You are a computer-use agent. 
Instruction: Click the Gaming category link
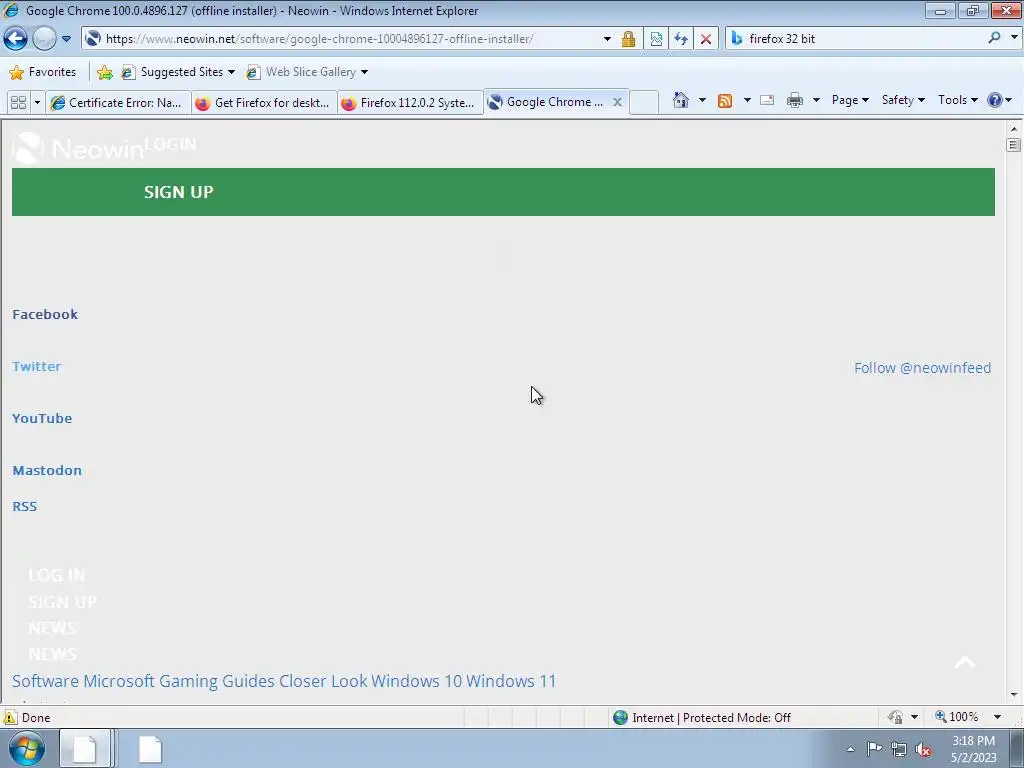[189, 680]
